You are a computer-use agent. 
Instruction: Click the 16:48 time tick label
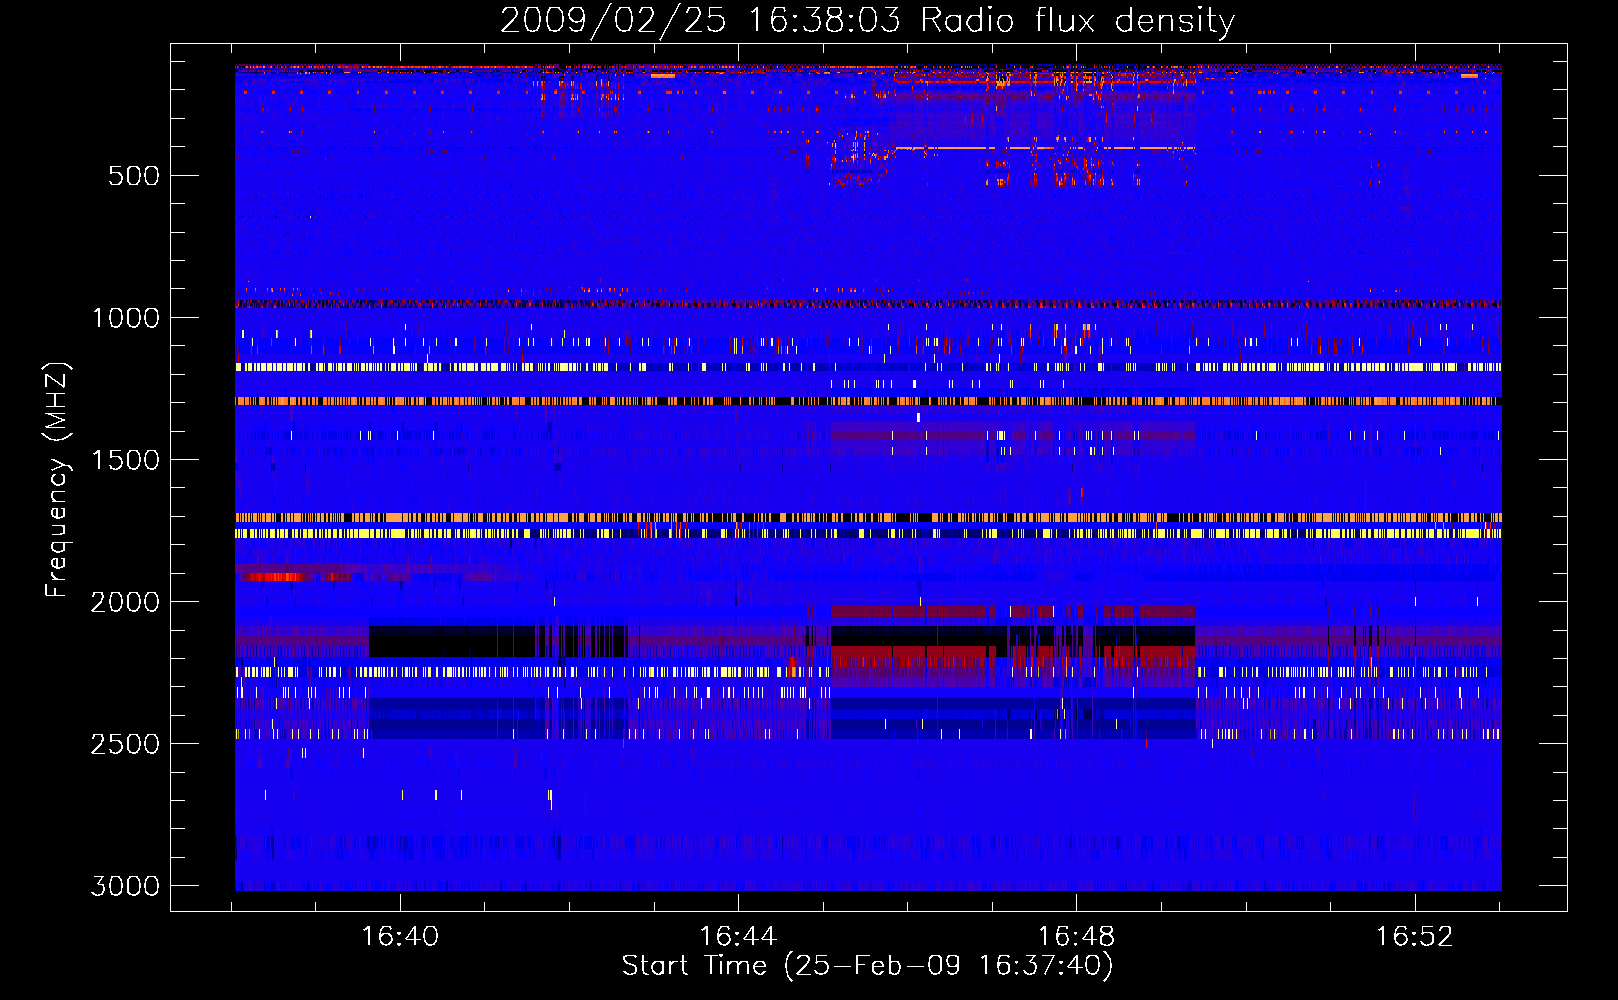[1076, 936]
